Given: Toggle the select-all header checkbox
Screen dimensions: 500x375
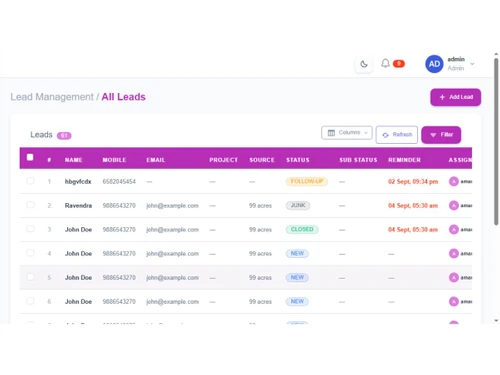Looking at the screenshot, I should 30,157.
